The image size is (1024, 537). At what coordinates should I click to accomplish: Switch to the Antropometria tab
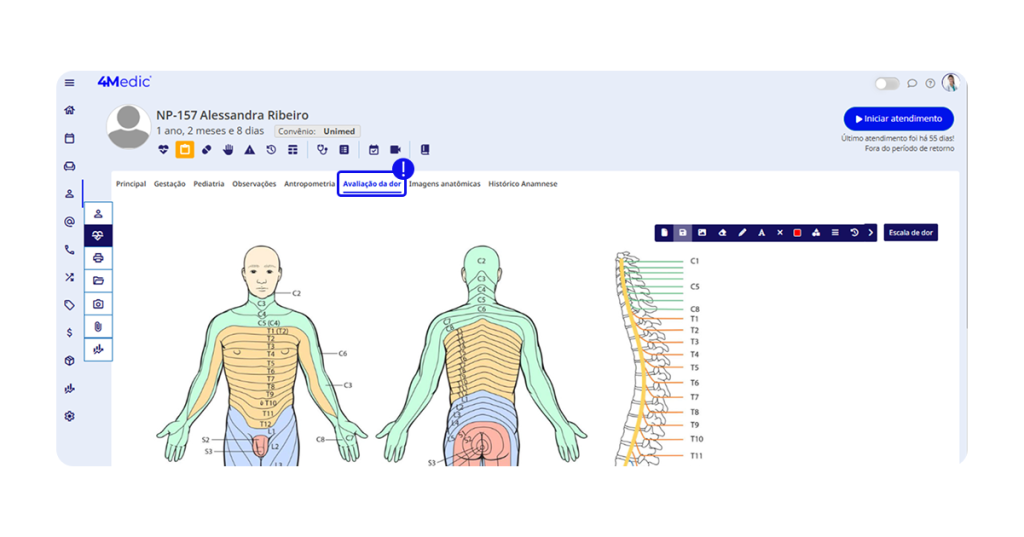tap(309, 184)
